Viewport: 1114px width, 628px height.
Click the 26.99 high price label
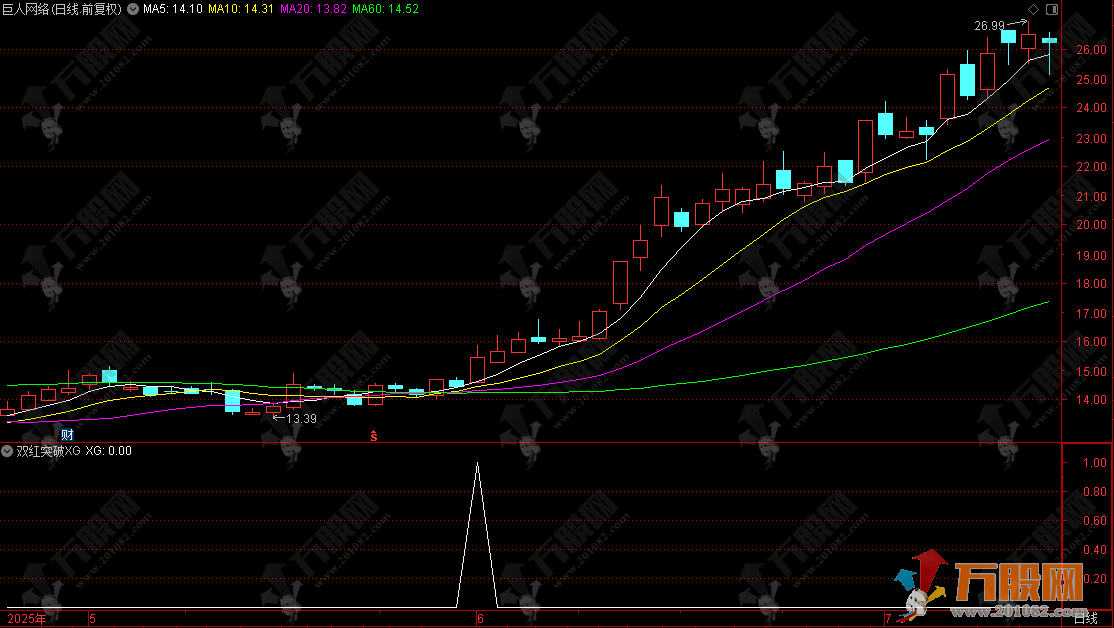[989, 26]
